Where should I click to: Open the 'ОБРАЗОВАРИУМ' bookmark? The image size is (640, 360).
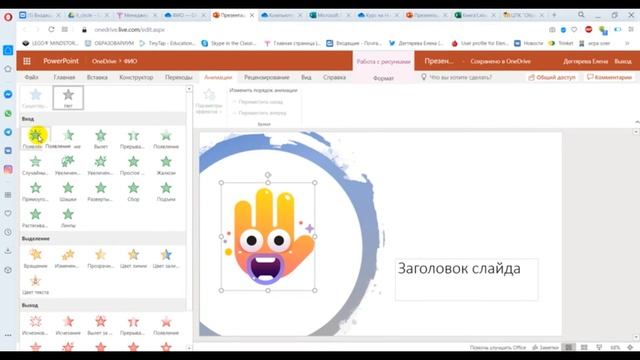coord(109,43)
